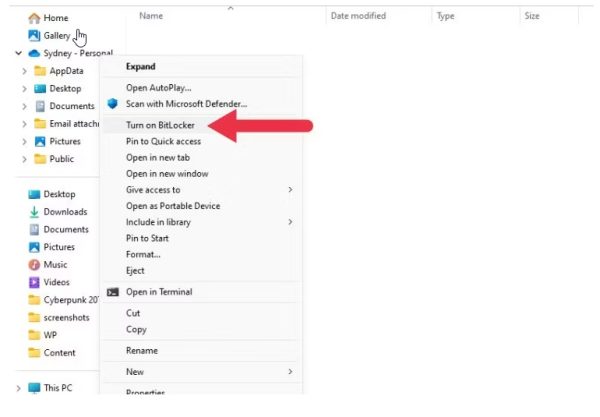This screenshot has height=417, width=600.
Task: Click the Music icon
Action: (34, 265)
